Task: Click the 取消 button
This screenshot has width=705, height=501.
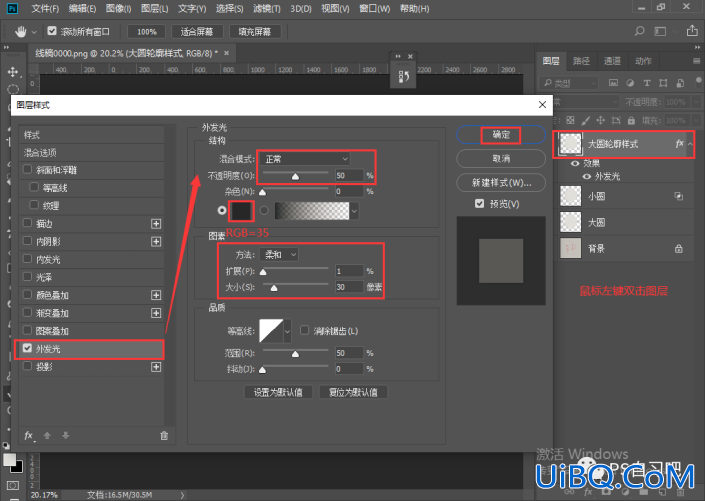Action: [501, 158]
